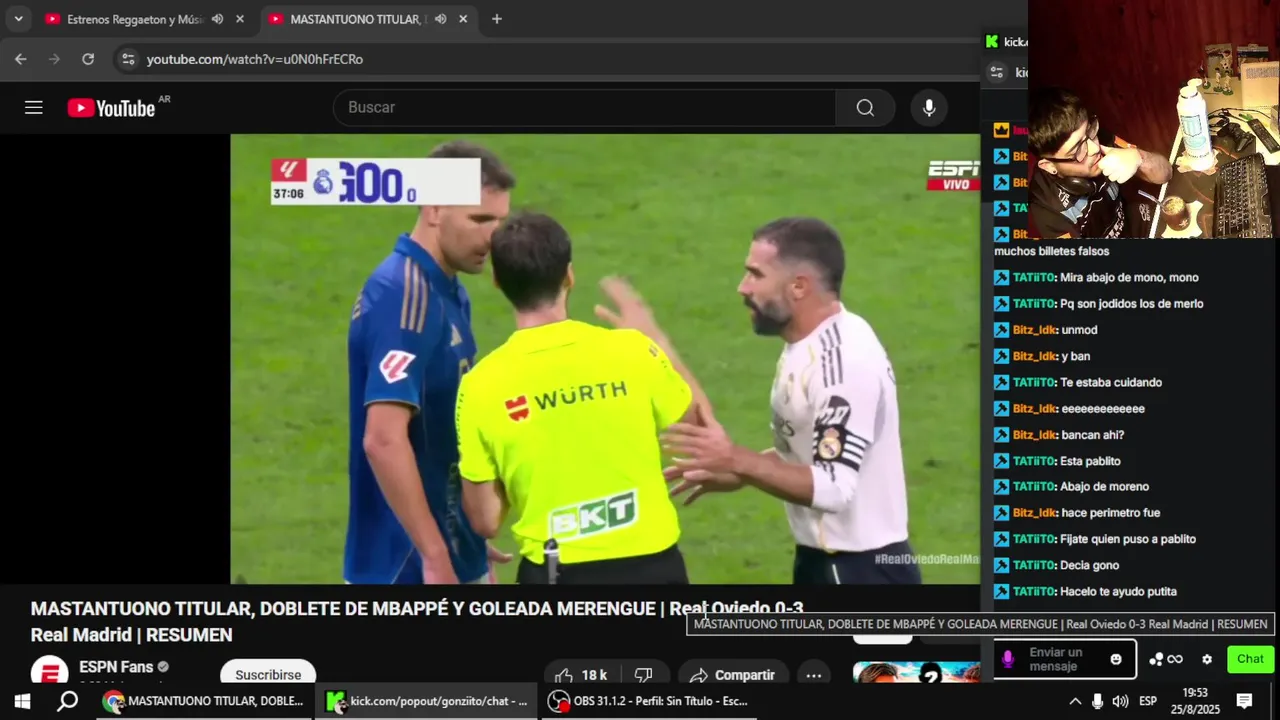Click the system tray microphone icon
The image size is (1280, 720).
coord(1098,701)
